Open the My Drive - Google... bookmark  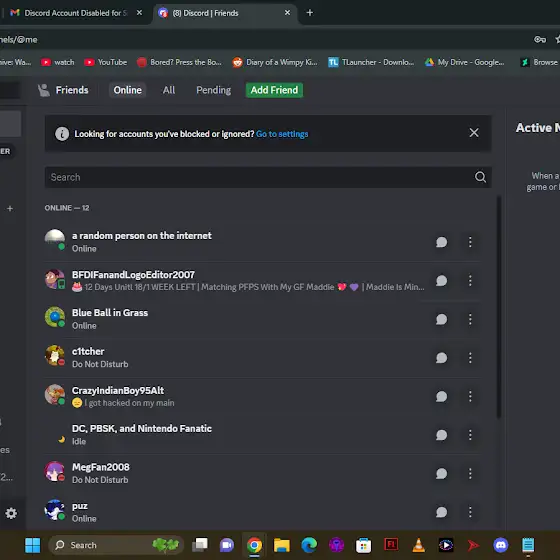(x=464, y=62)
